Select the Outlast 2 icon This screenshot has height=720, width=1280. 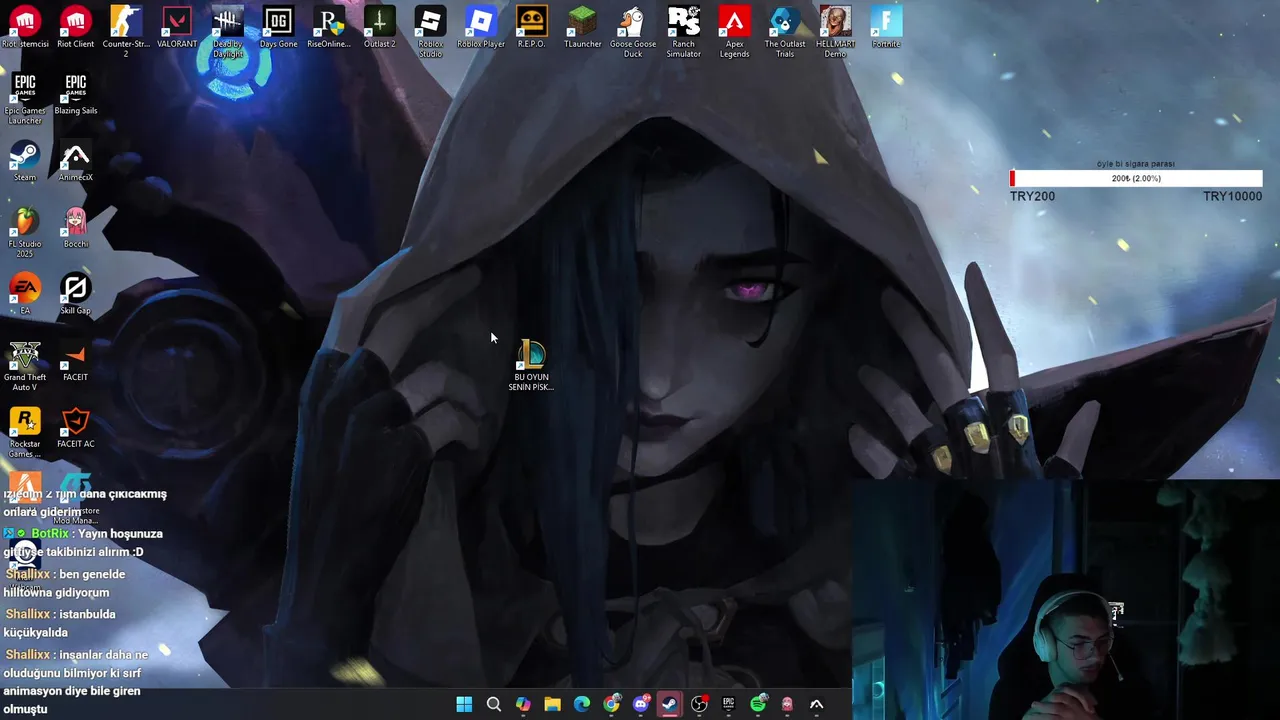(379, 28)
